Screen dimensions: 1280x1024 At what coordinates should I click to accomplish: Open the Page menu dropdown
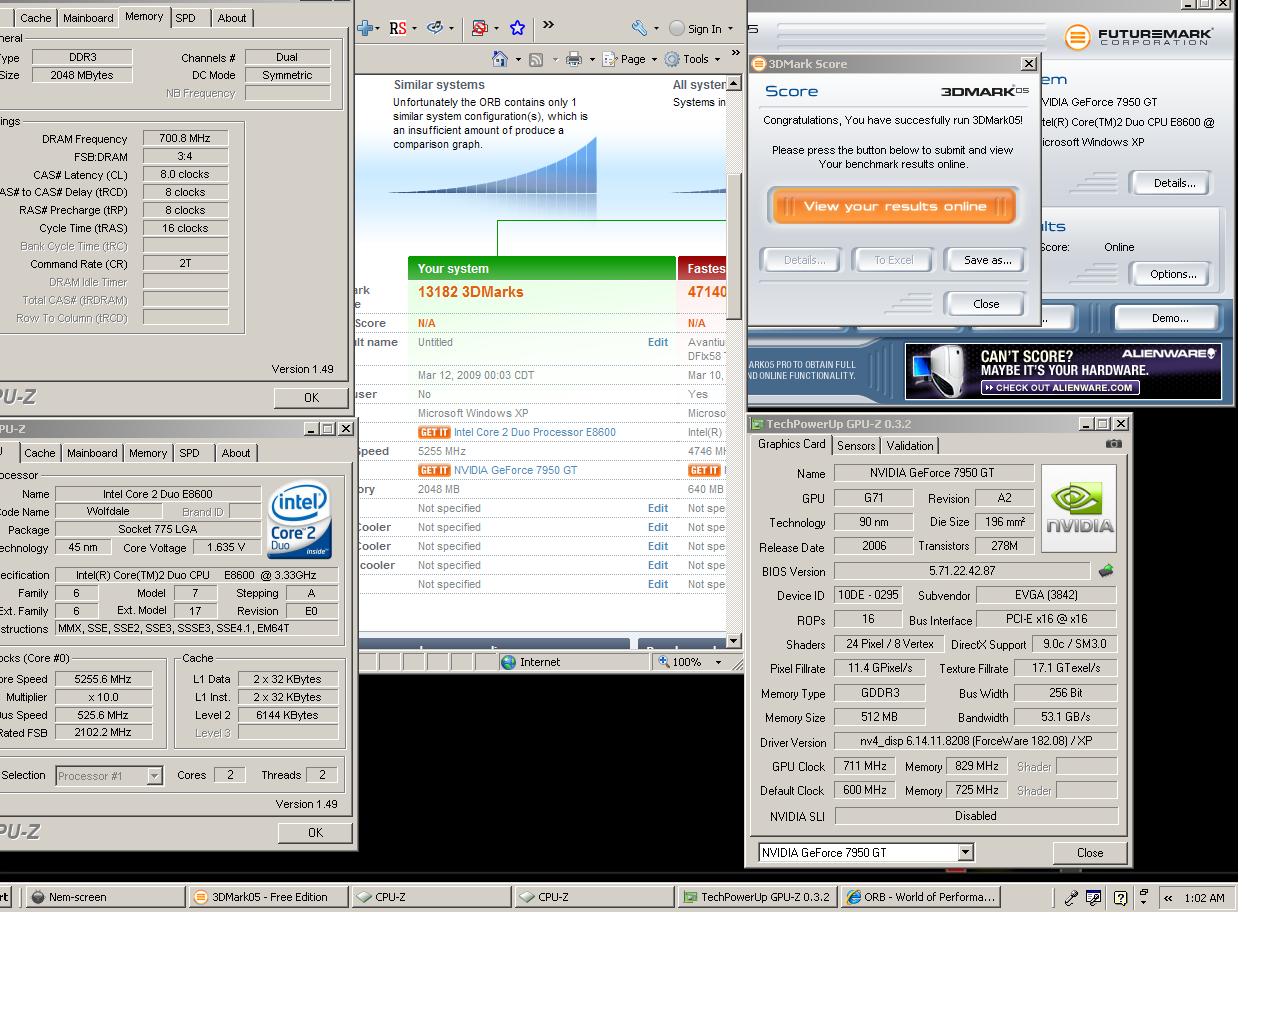[x=654, y=60]
